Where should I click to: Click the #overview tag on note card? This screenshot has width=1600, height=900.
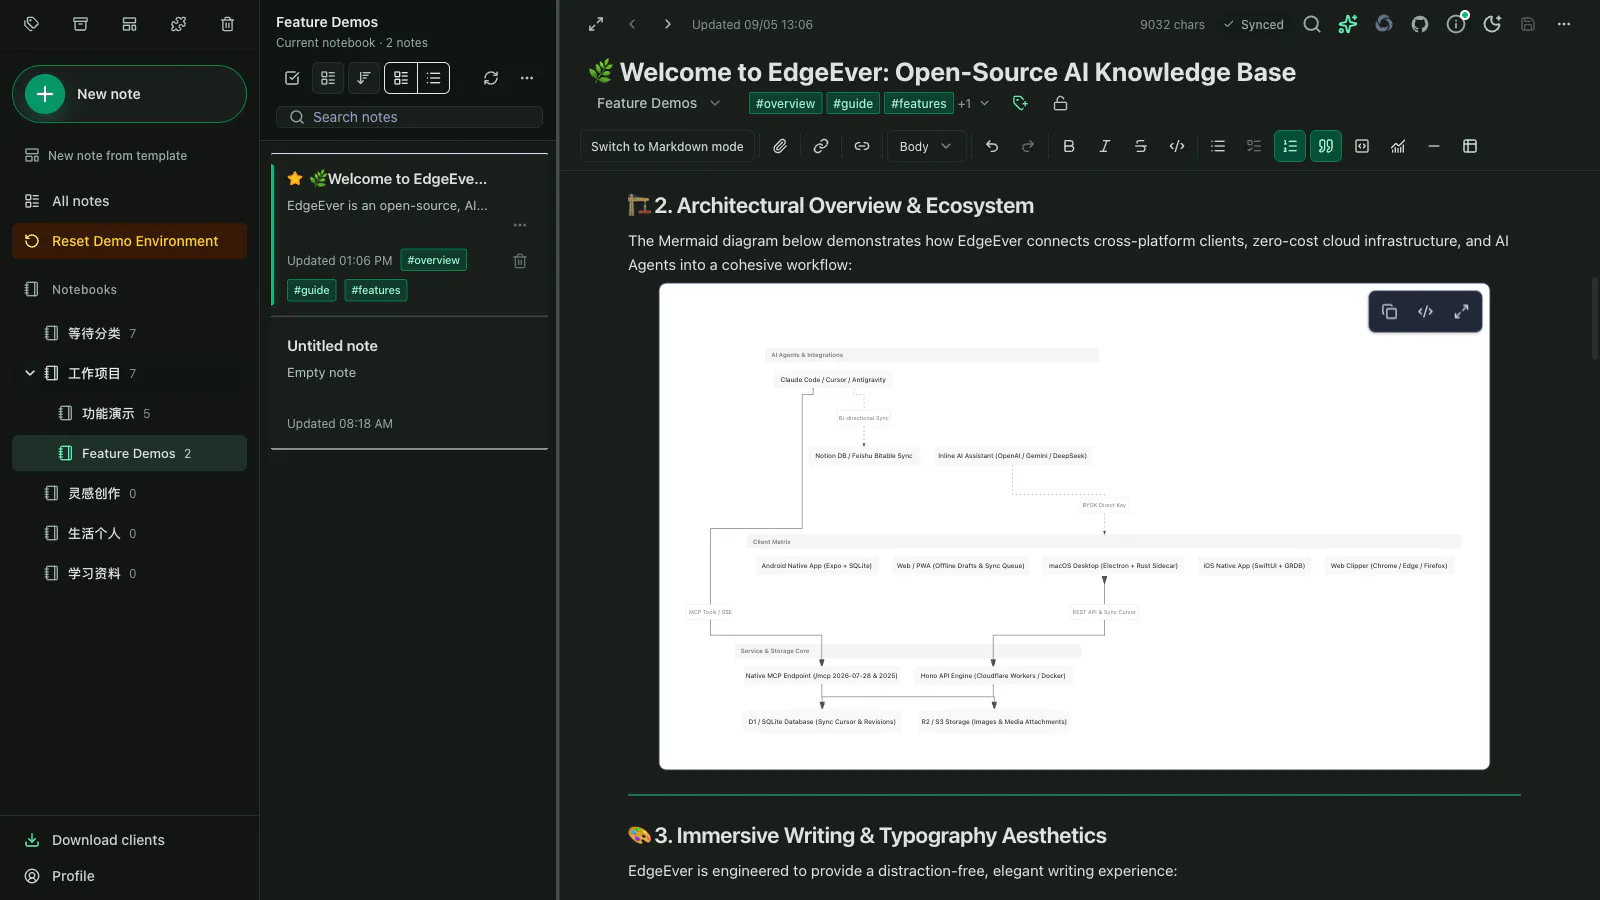[x=434, y=260]
